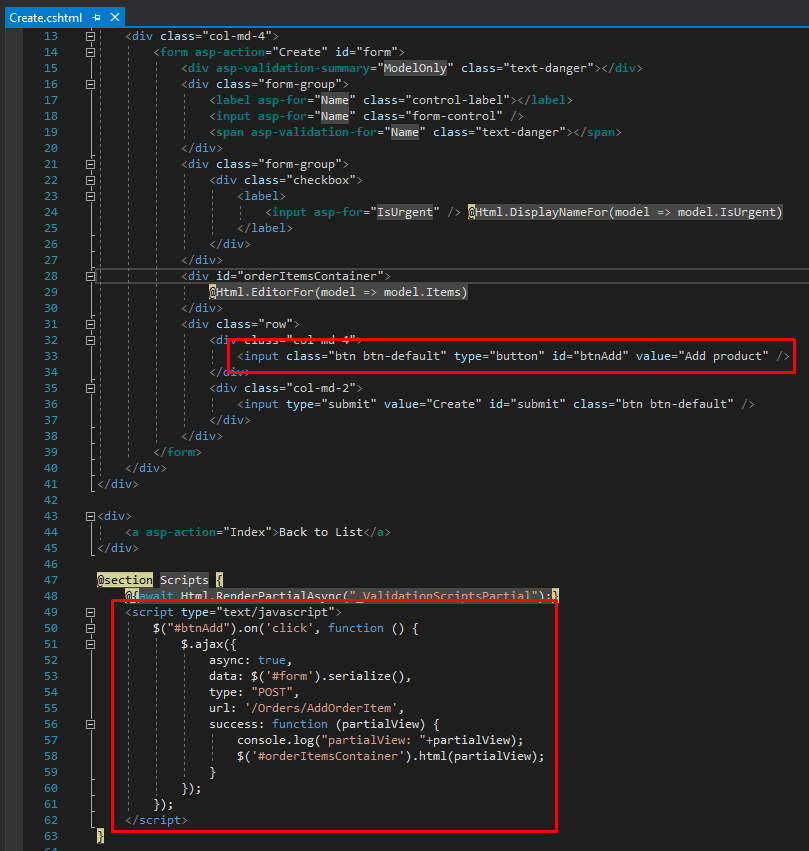The image size is (809, 851).
Task: Click asp-action="Index" on line 44
Action: [x=208, y=532]
